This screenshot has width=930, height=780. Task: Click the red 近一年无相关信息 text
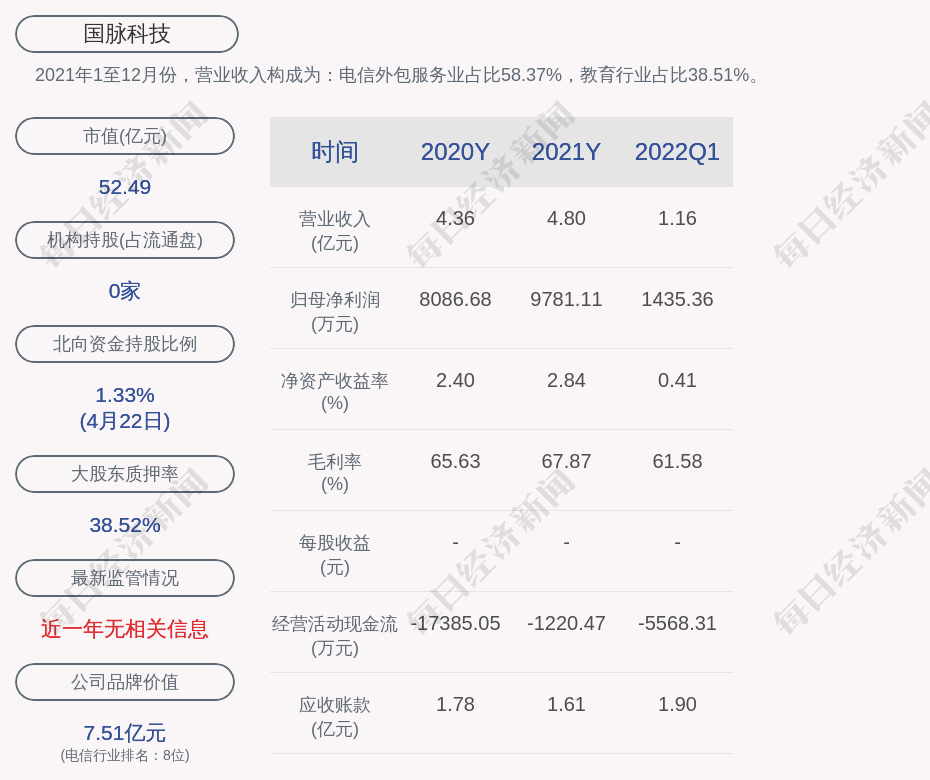click(125, 629)
